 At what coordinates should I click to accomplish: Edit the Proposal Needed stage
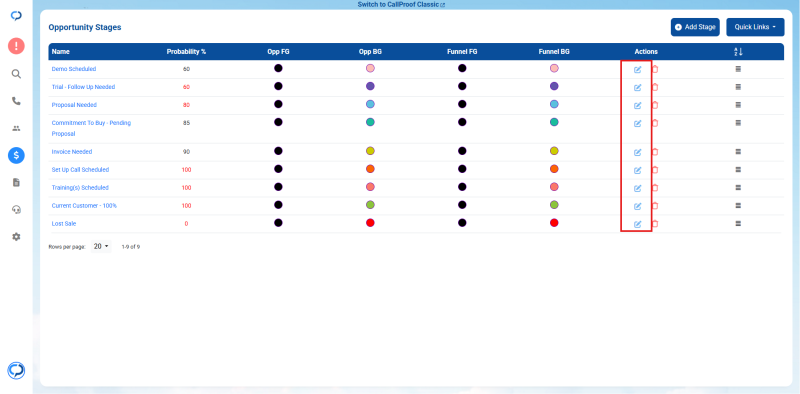(637, 105)
